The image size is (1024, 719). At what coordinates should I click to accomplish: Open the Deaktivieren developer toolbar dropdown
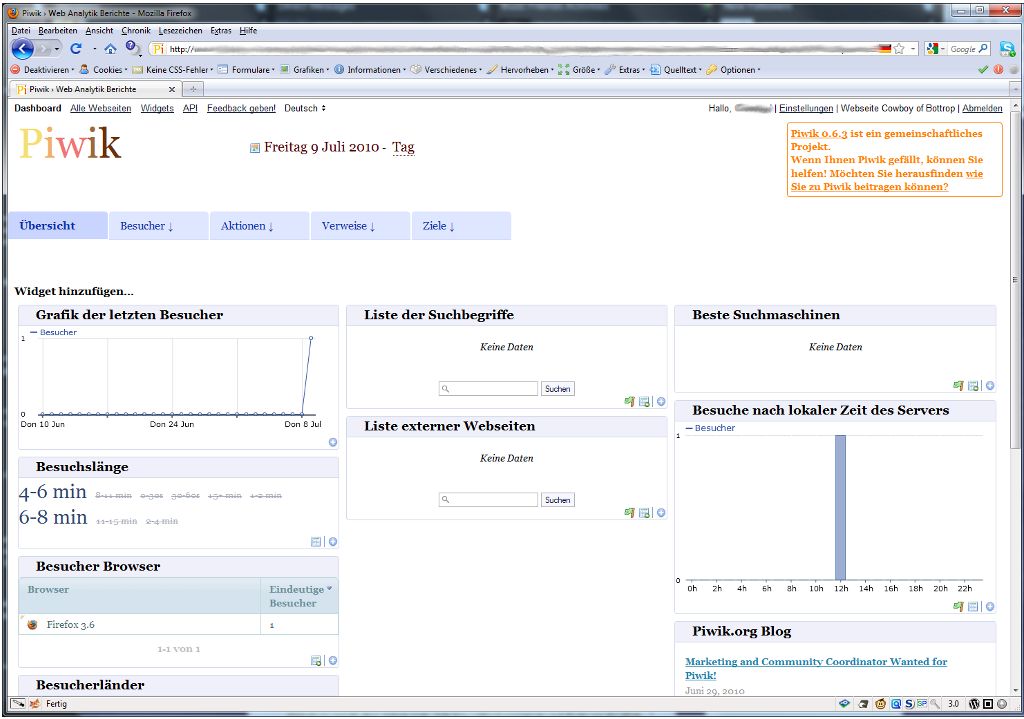point(41,69)
